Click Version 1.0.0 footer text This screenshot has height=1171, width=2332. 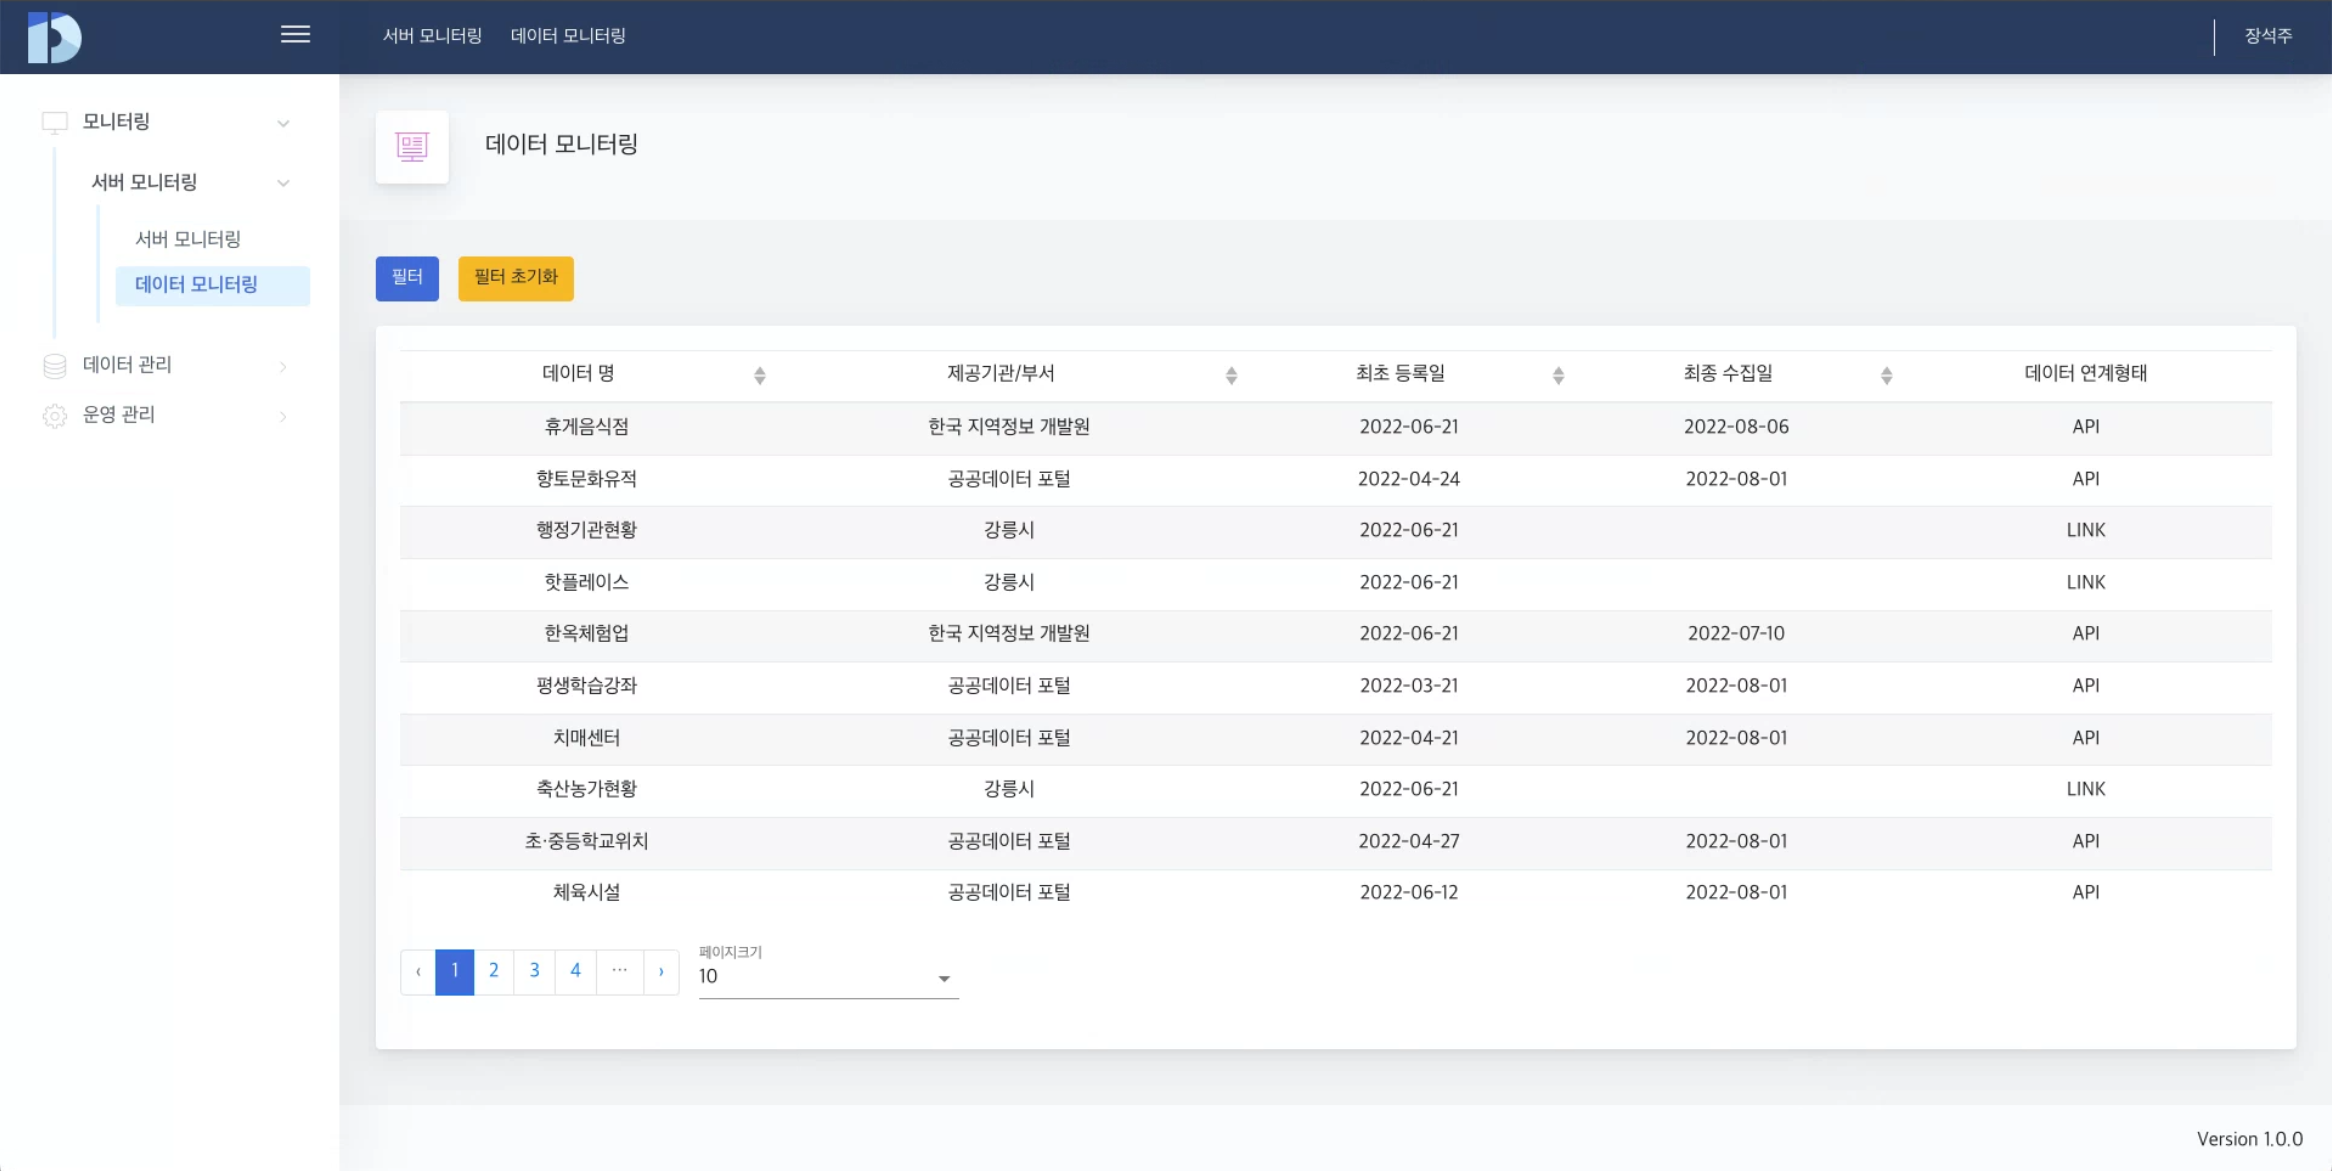coord(2250,1139)
